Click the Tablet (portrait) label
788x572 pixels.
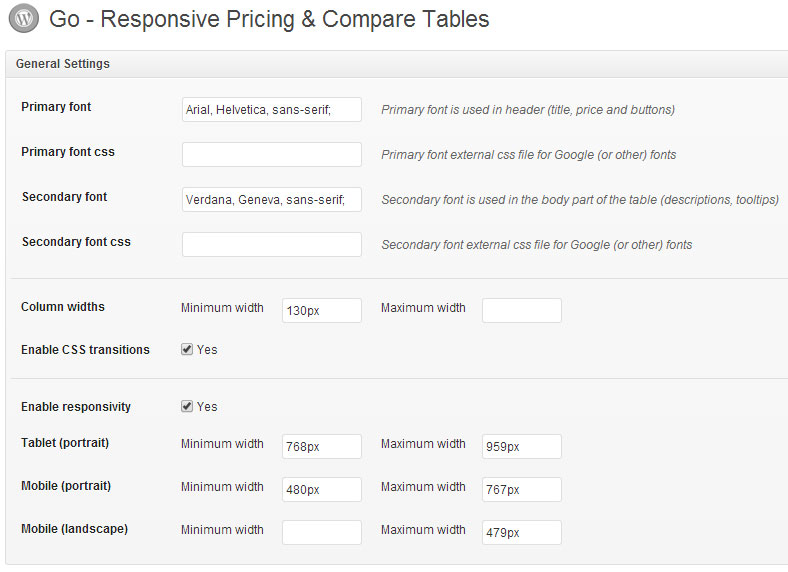click(65, 443)
